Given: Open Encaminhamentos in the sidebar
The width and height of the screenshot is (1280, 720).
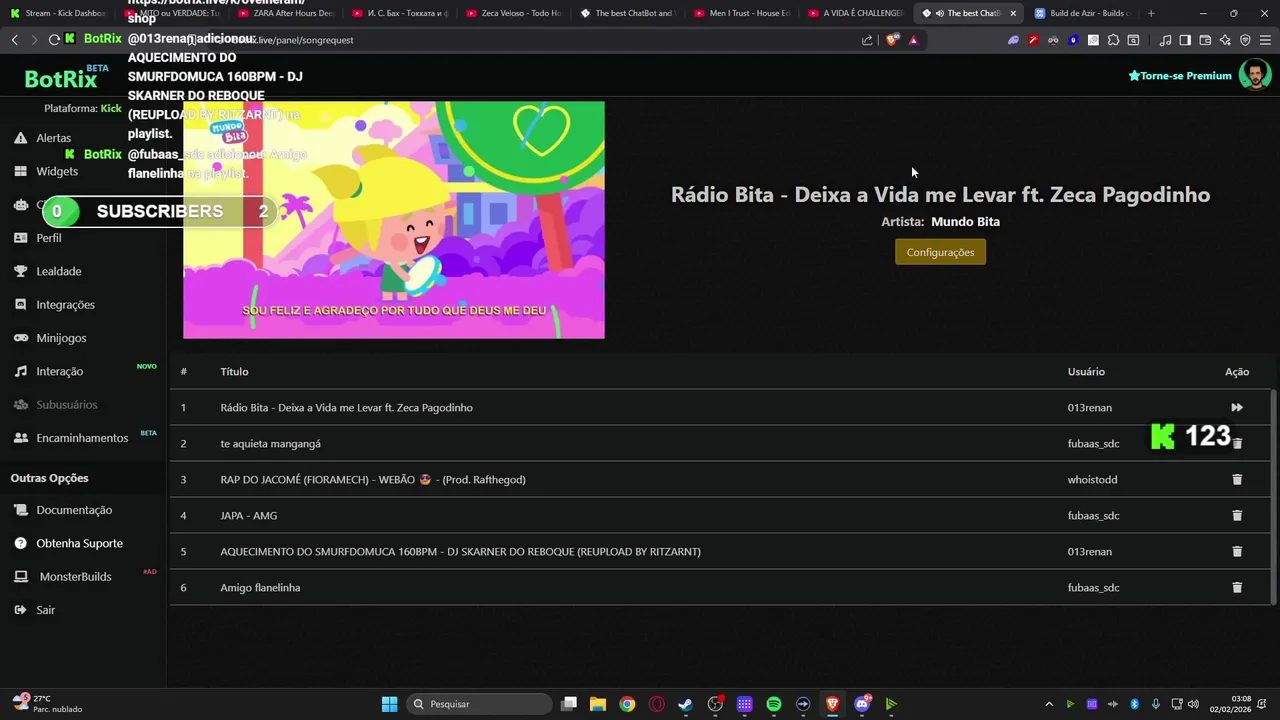Looking at the screenshot, I should point(83,438).
